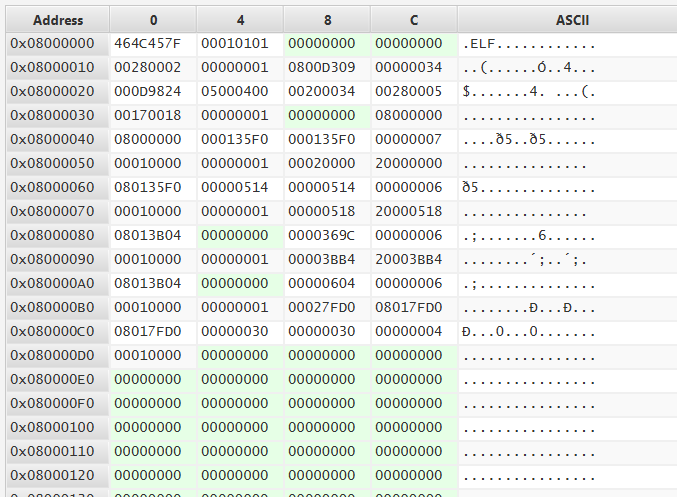The width and height of the screenshot is (677, 497).
Task: Select hex value 00027FD0
Action: [x=327, y=307]
